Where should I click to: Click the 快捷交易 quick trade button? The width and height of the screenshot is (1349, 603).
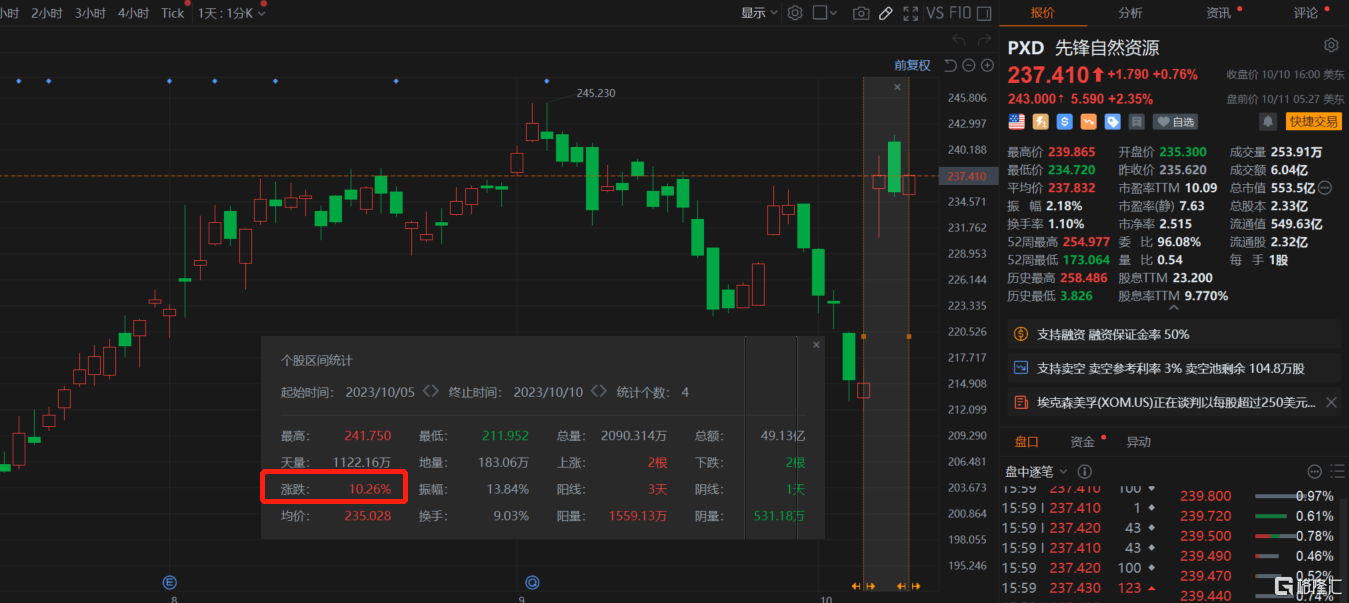(1314, 122)
